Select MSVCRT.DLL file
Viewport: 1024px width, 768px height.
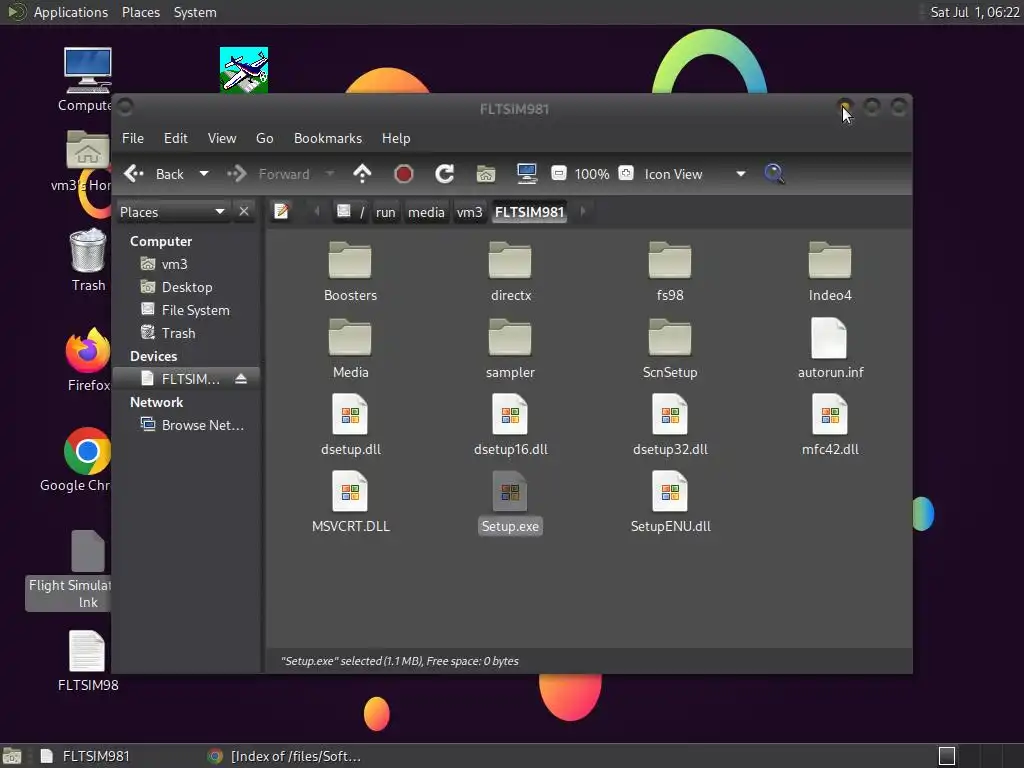tap(350, 503)
